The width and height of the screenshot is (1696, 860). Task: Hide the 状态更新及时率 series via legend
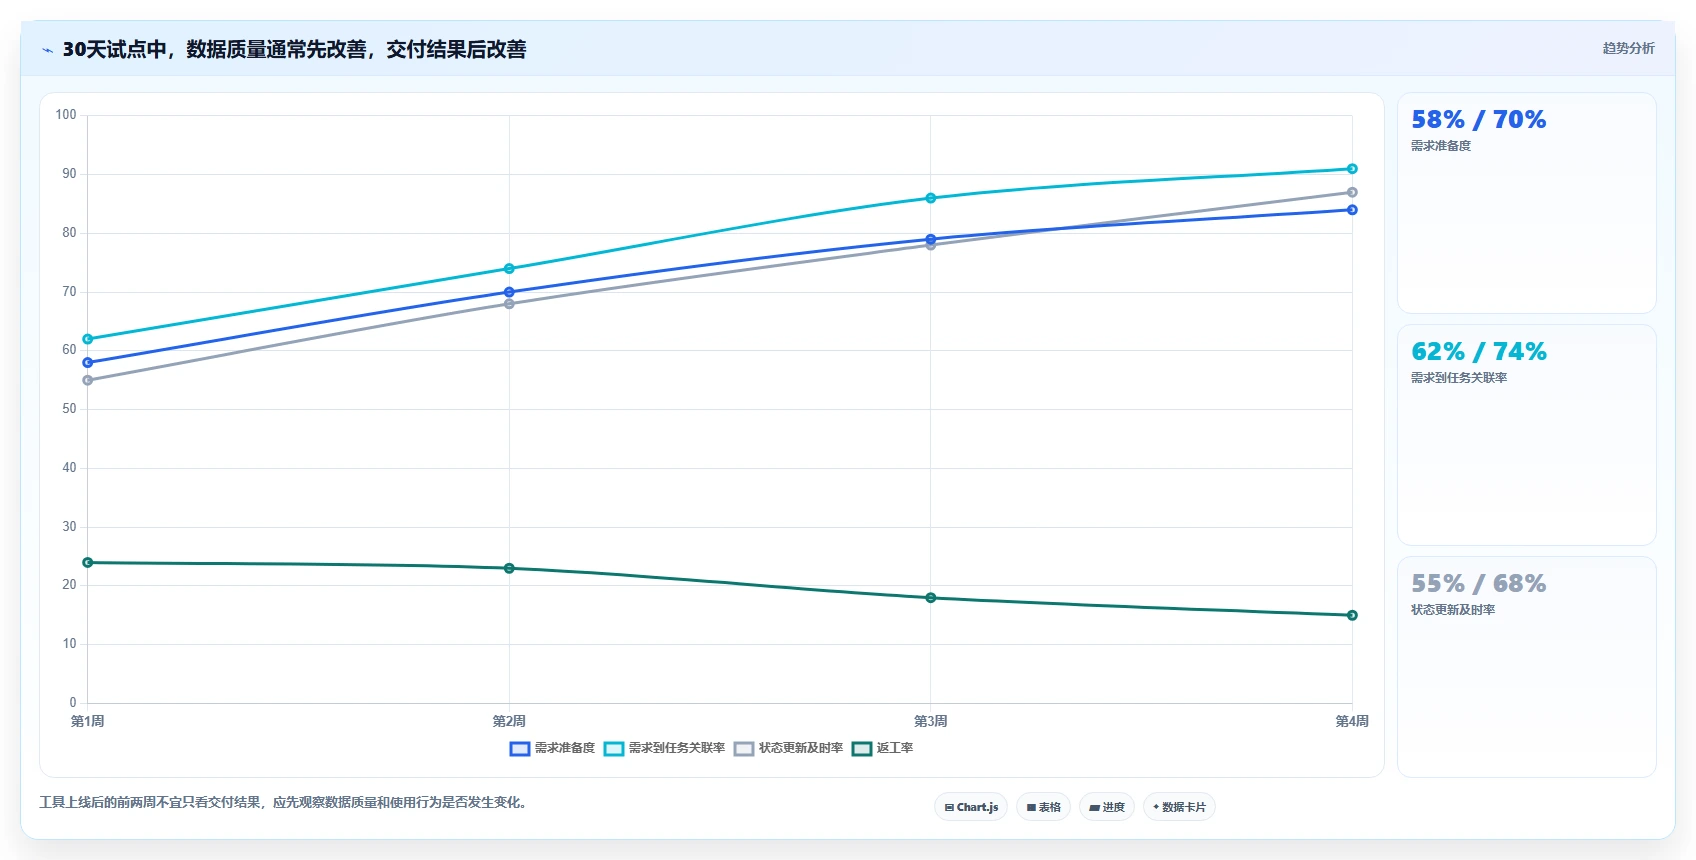(788, 748)
